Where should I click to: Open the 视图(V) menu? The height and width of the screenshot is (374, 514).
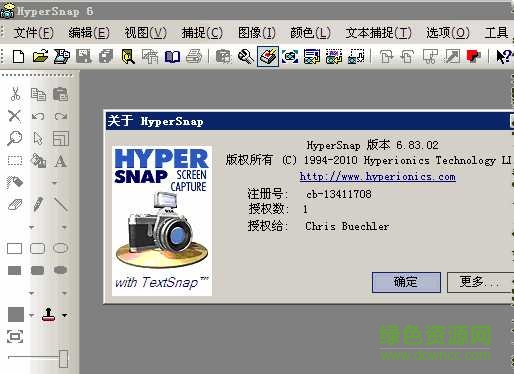tap(145, 33)
